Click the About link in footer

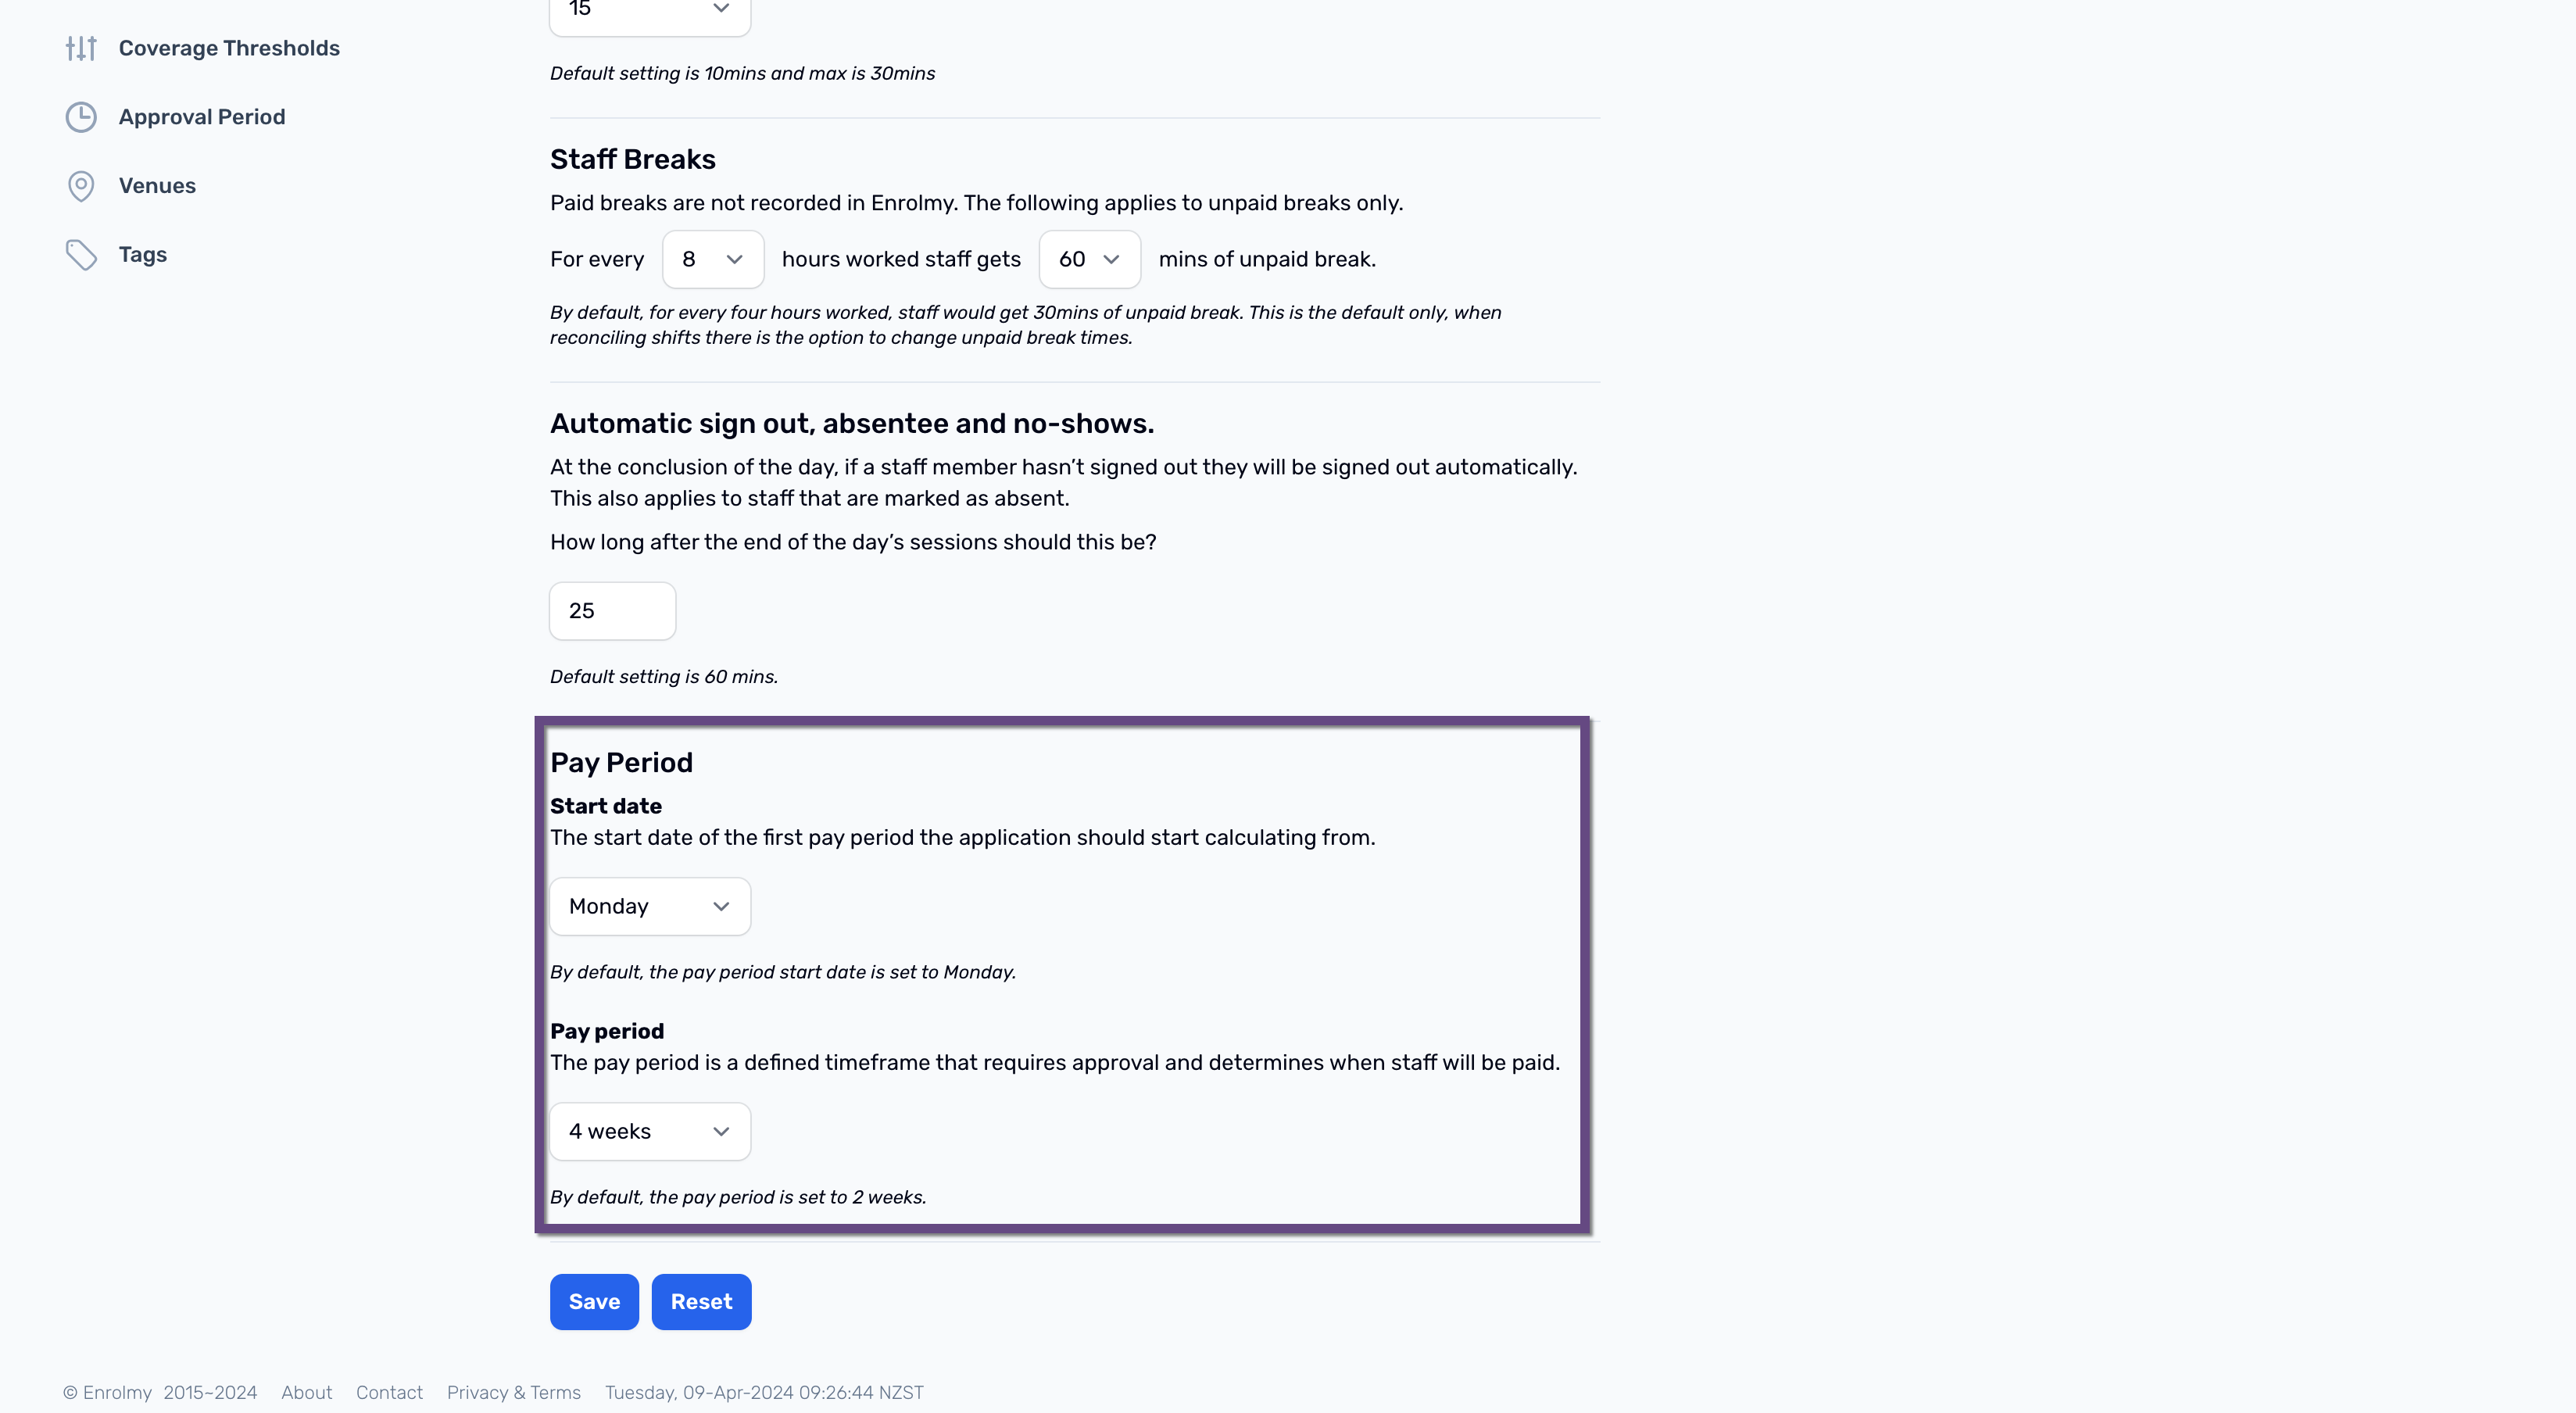(x=306, y=1392)
